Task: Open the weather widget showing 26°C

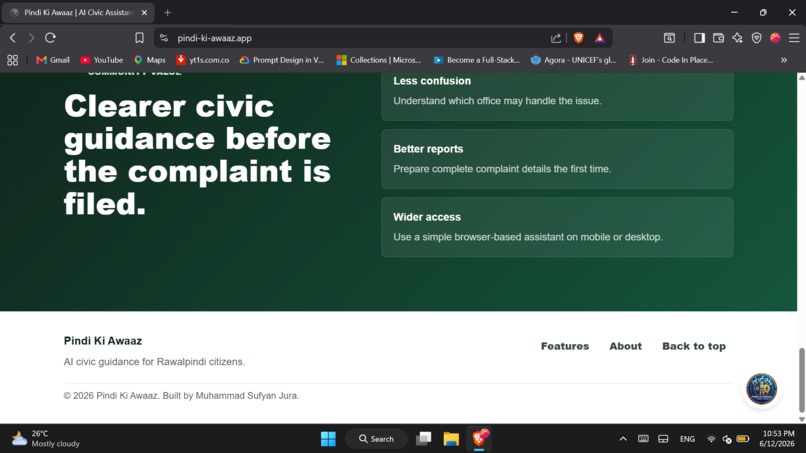Action: pos(46,439)
